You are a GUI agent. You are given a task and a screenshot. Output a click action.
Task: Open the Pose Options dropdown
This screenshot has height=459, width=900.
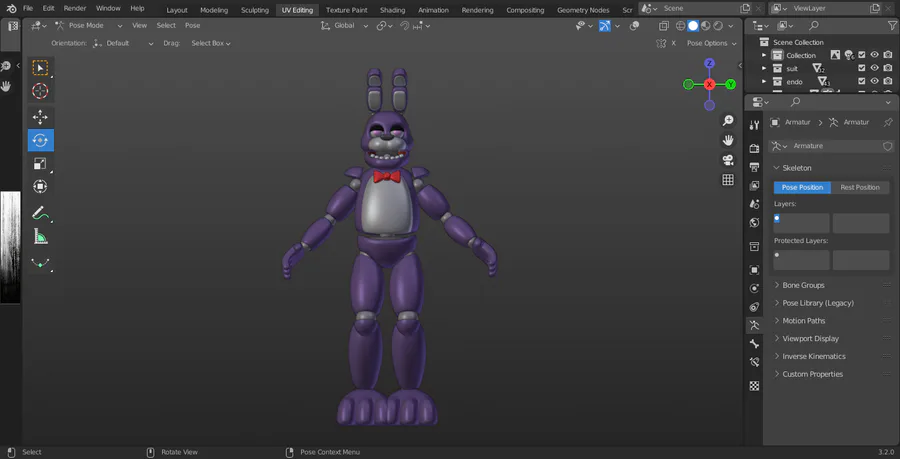click(x=711, y=43)
